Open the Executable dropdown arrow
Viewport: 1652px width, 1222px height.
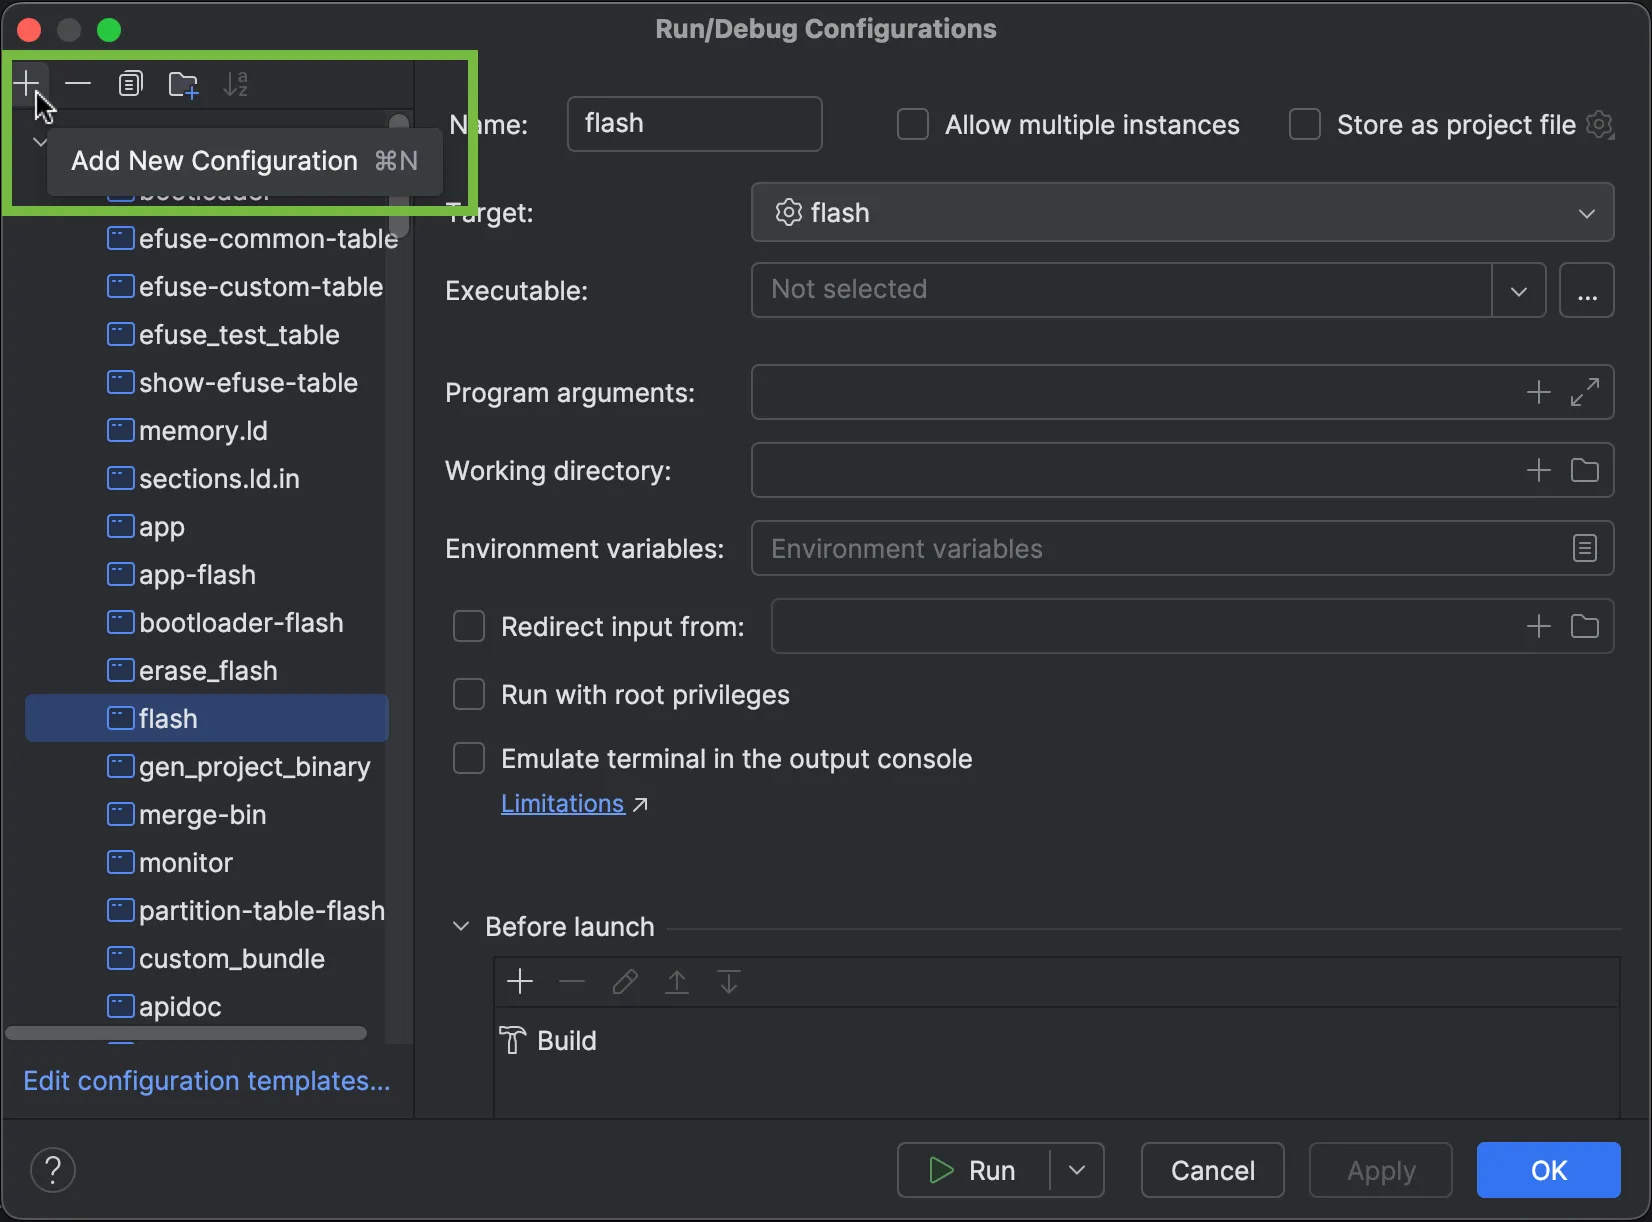click(1518, 290)
